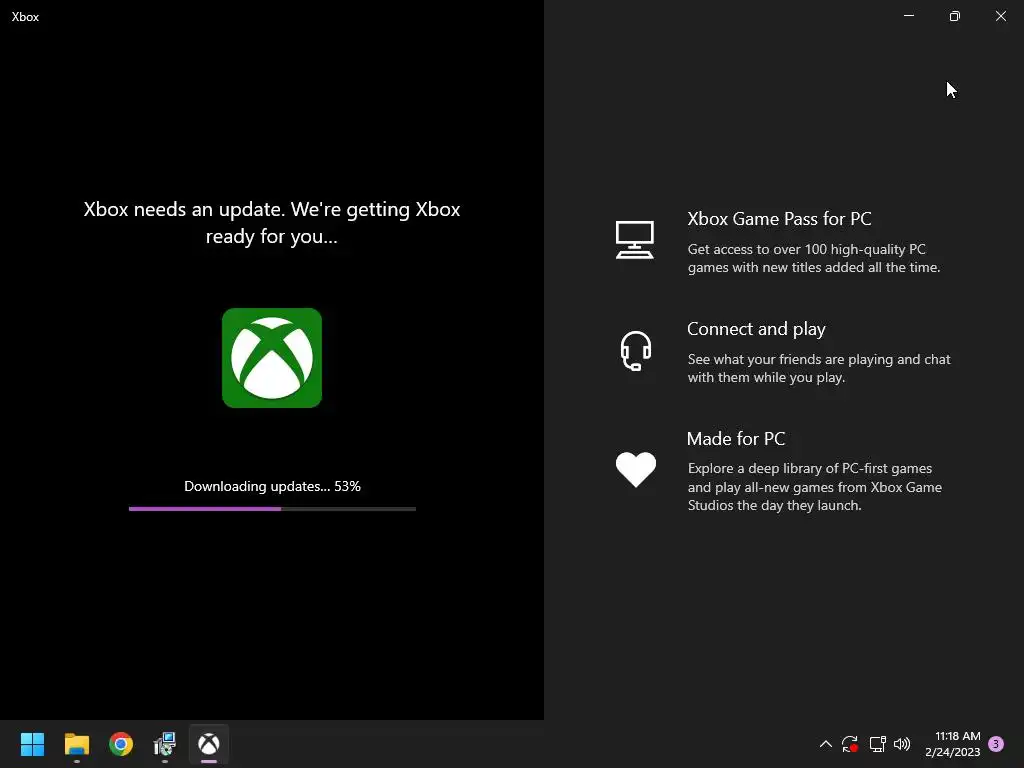
Task: Launch Google Chrome from the taskbar
Action: (121, 744)
